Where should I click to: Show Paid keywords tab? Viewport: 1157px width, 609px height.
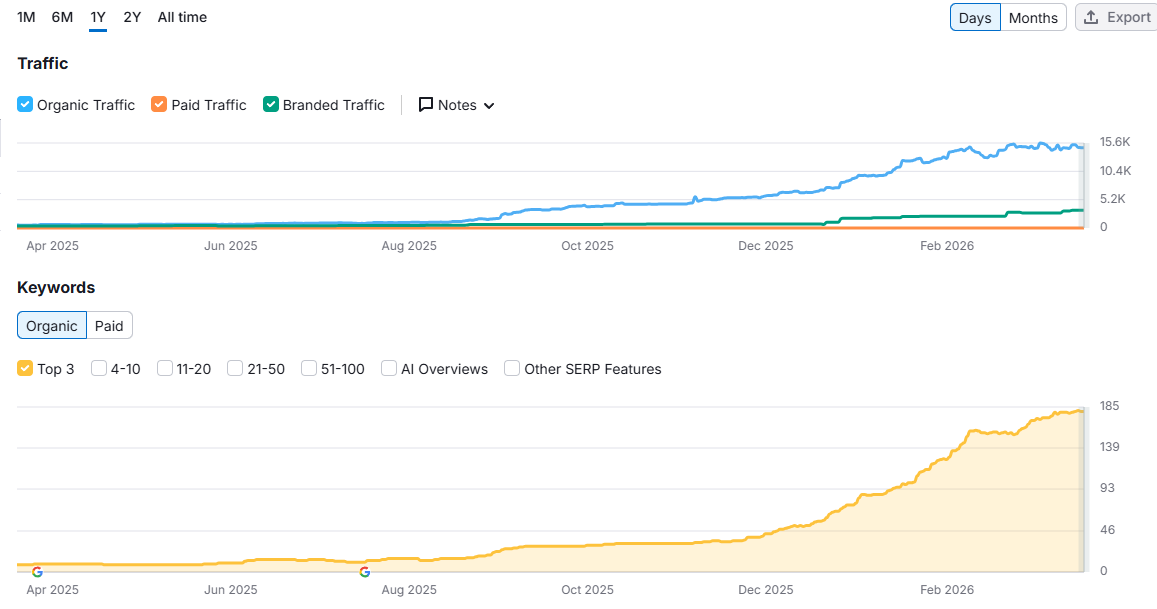pos(109,326)
